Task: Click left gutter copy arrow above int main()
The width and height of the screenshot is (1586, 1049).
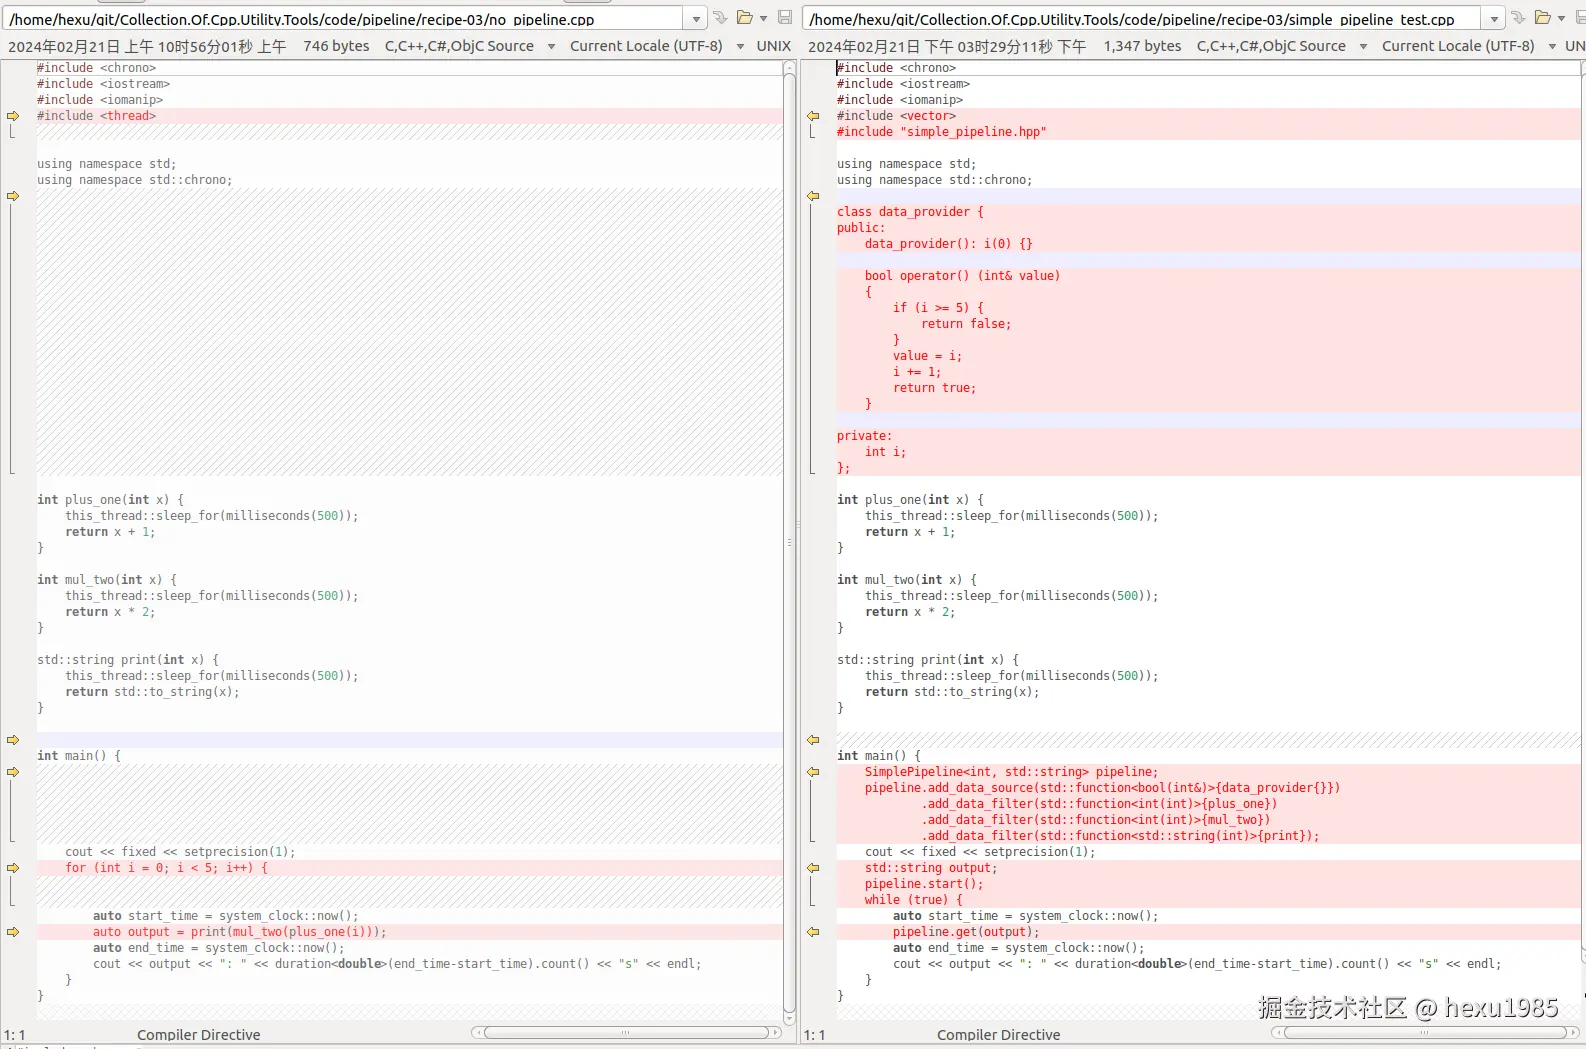Action: tap(13, 740)
